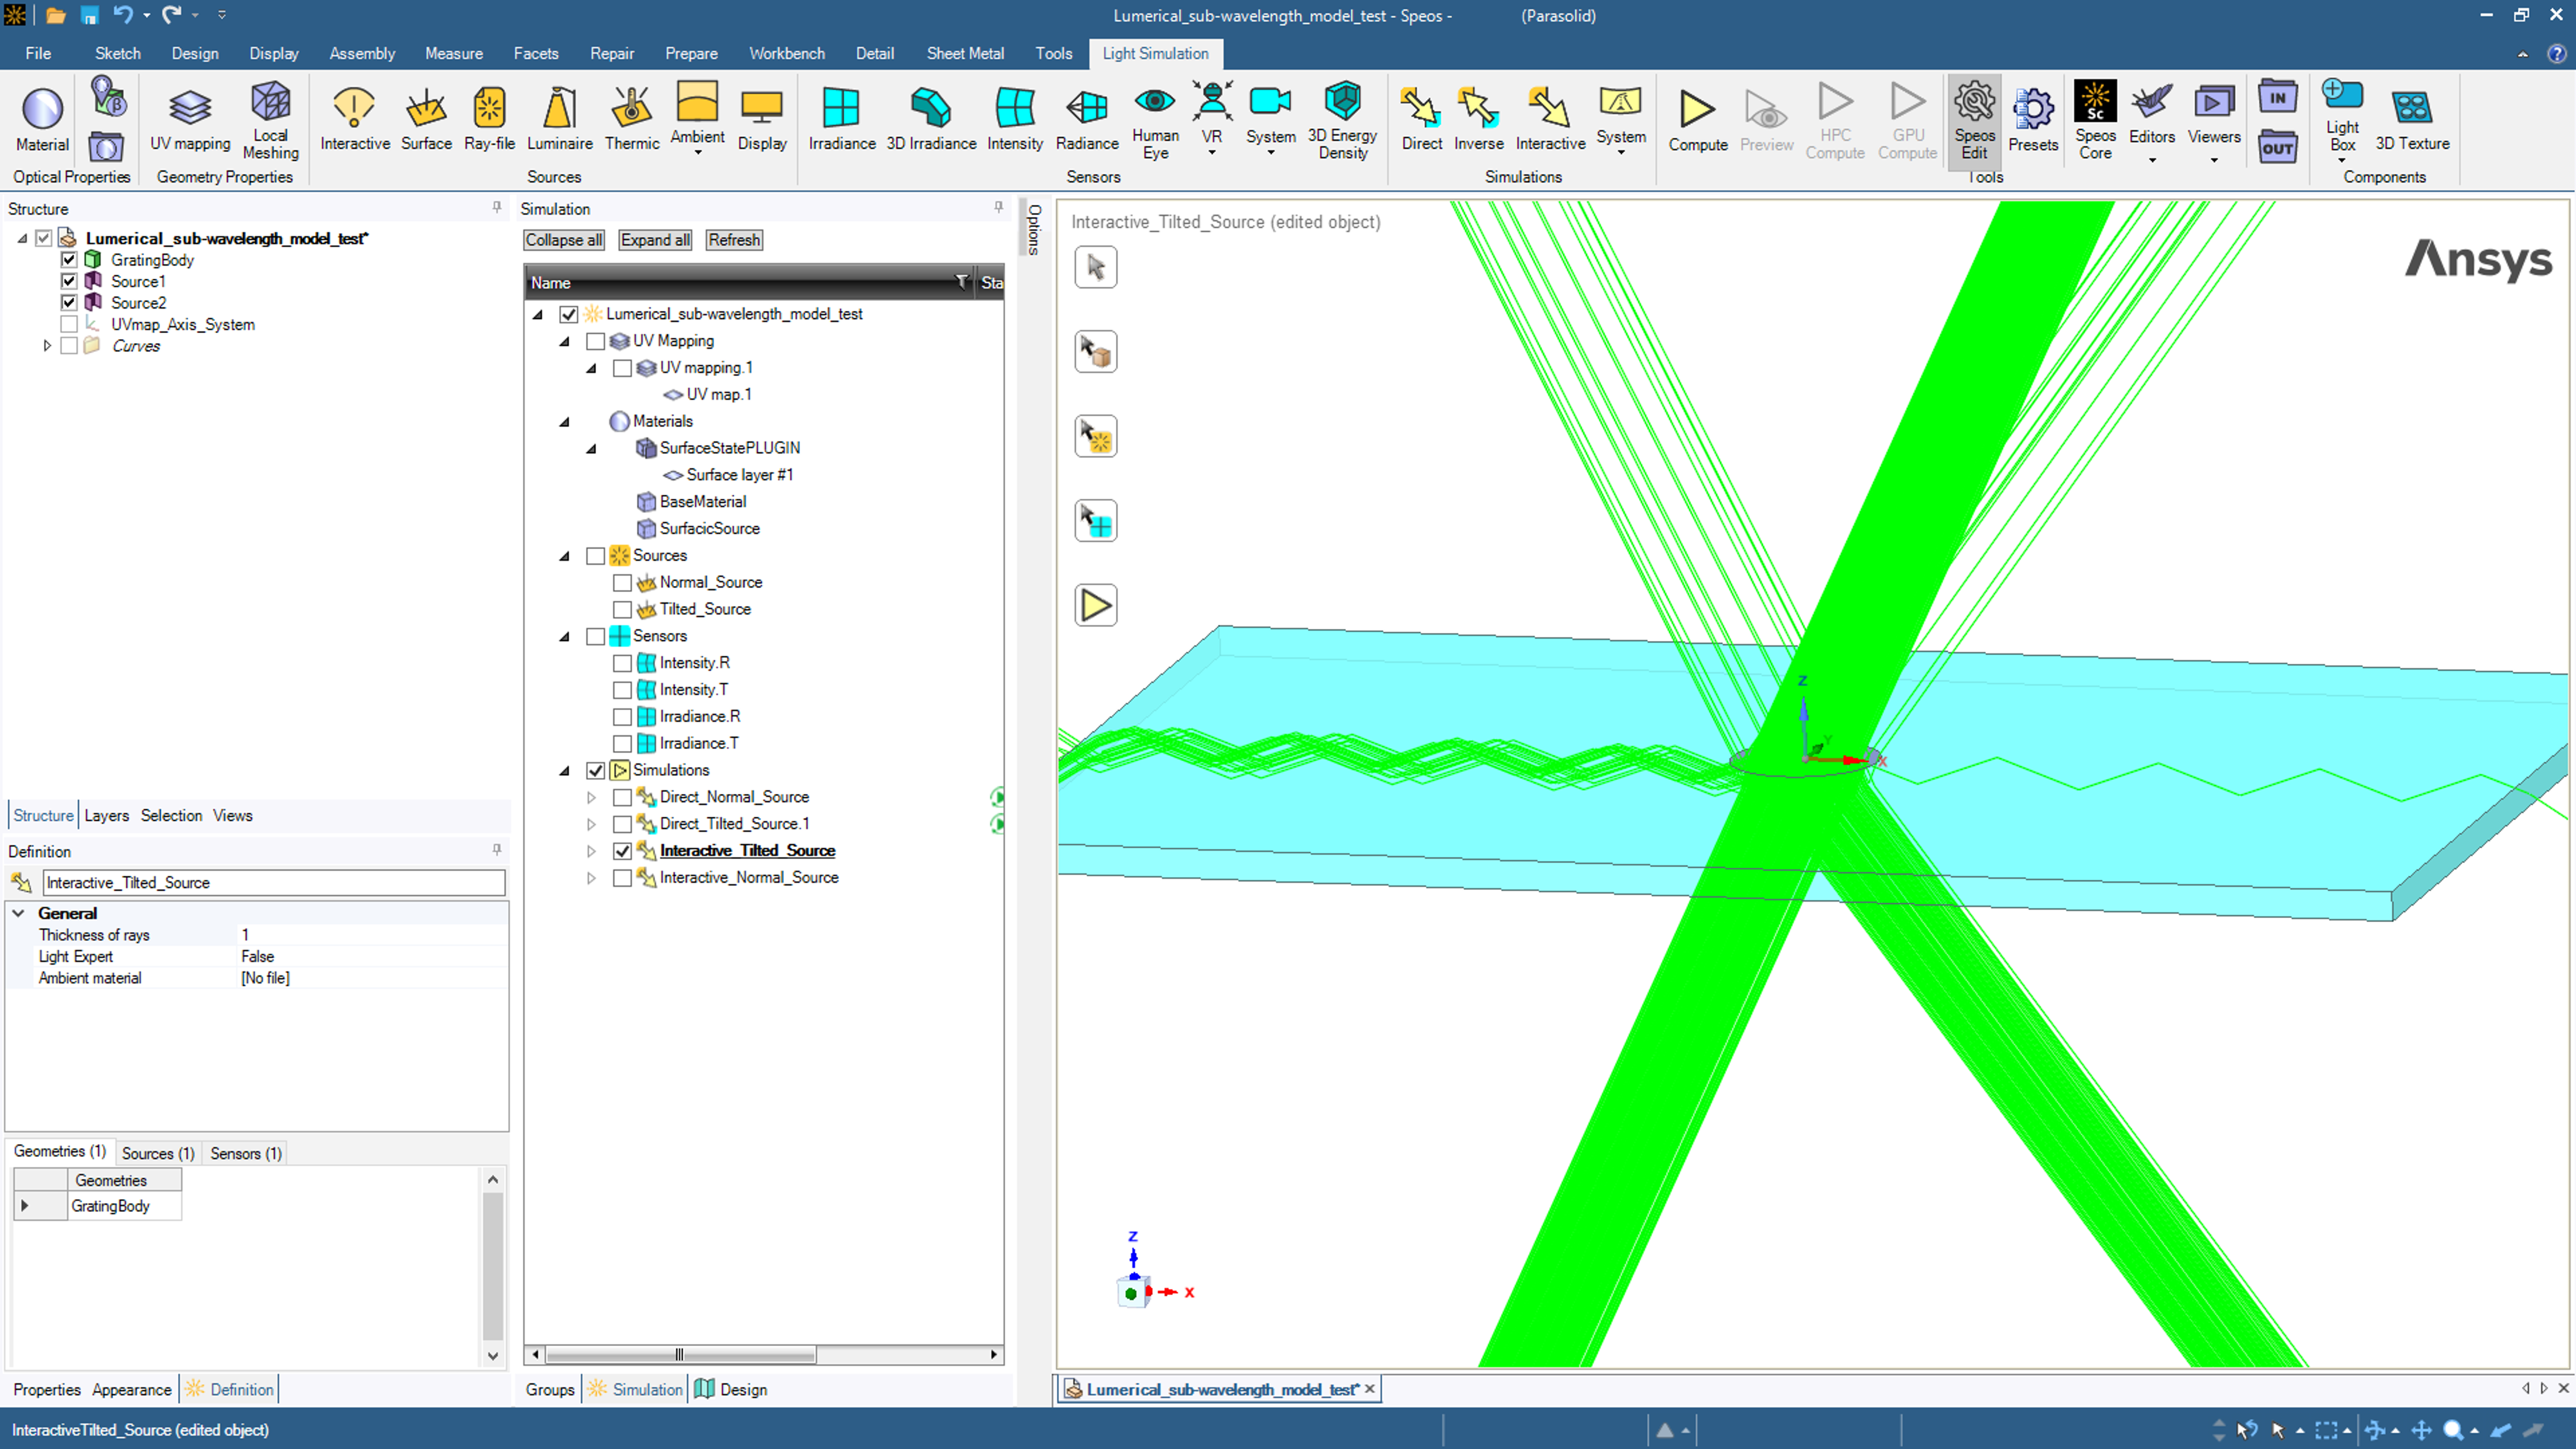Open the Material optical properties tool
The image size is (2576, 1449).
pyautogui.click(x=42, y=120)
